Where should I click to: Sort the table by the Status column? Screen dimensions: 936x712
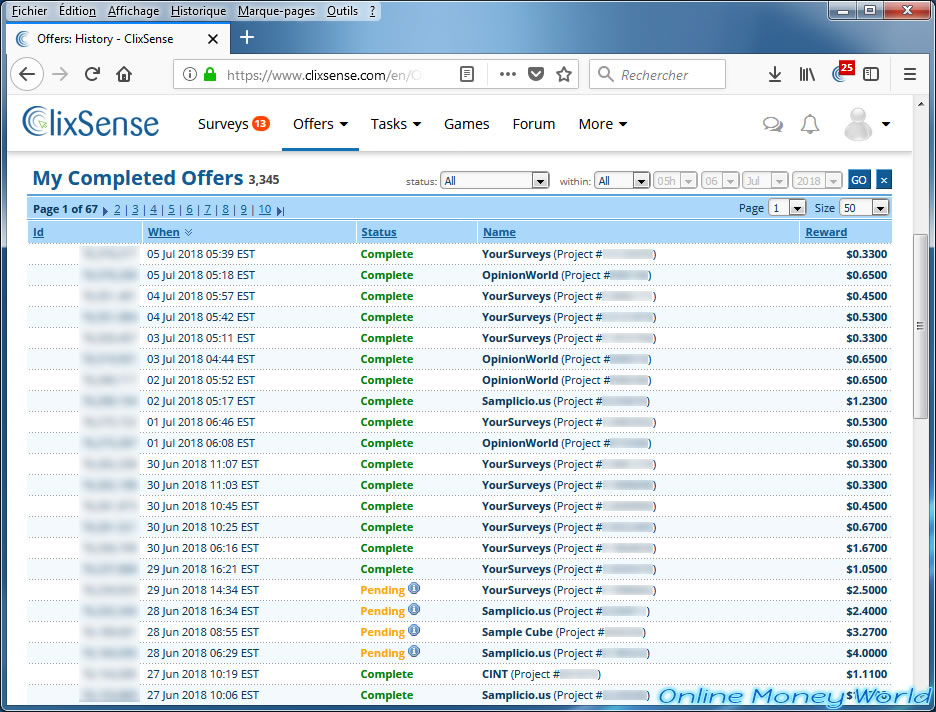[x=378, y=232]
